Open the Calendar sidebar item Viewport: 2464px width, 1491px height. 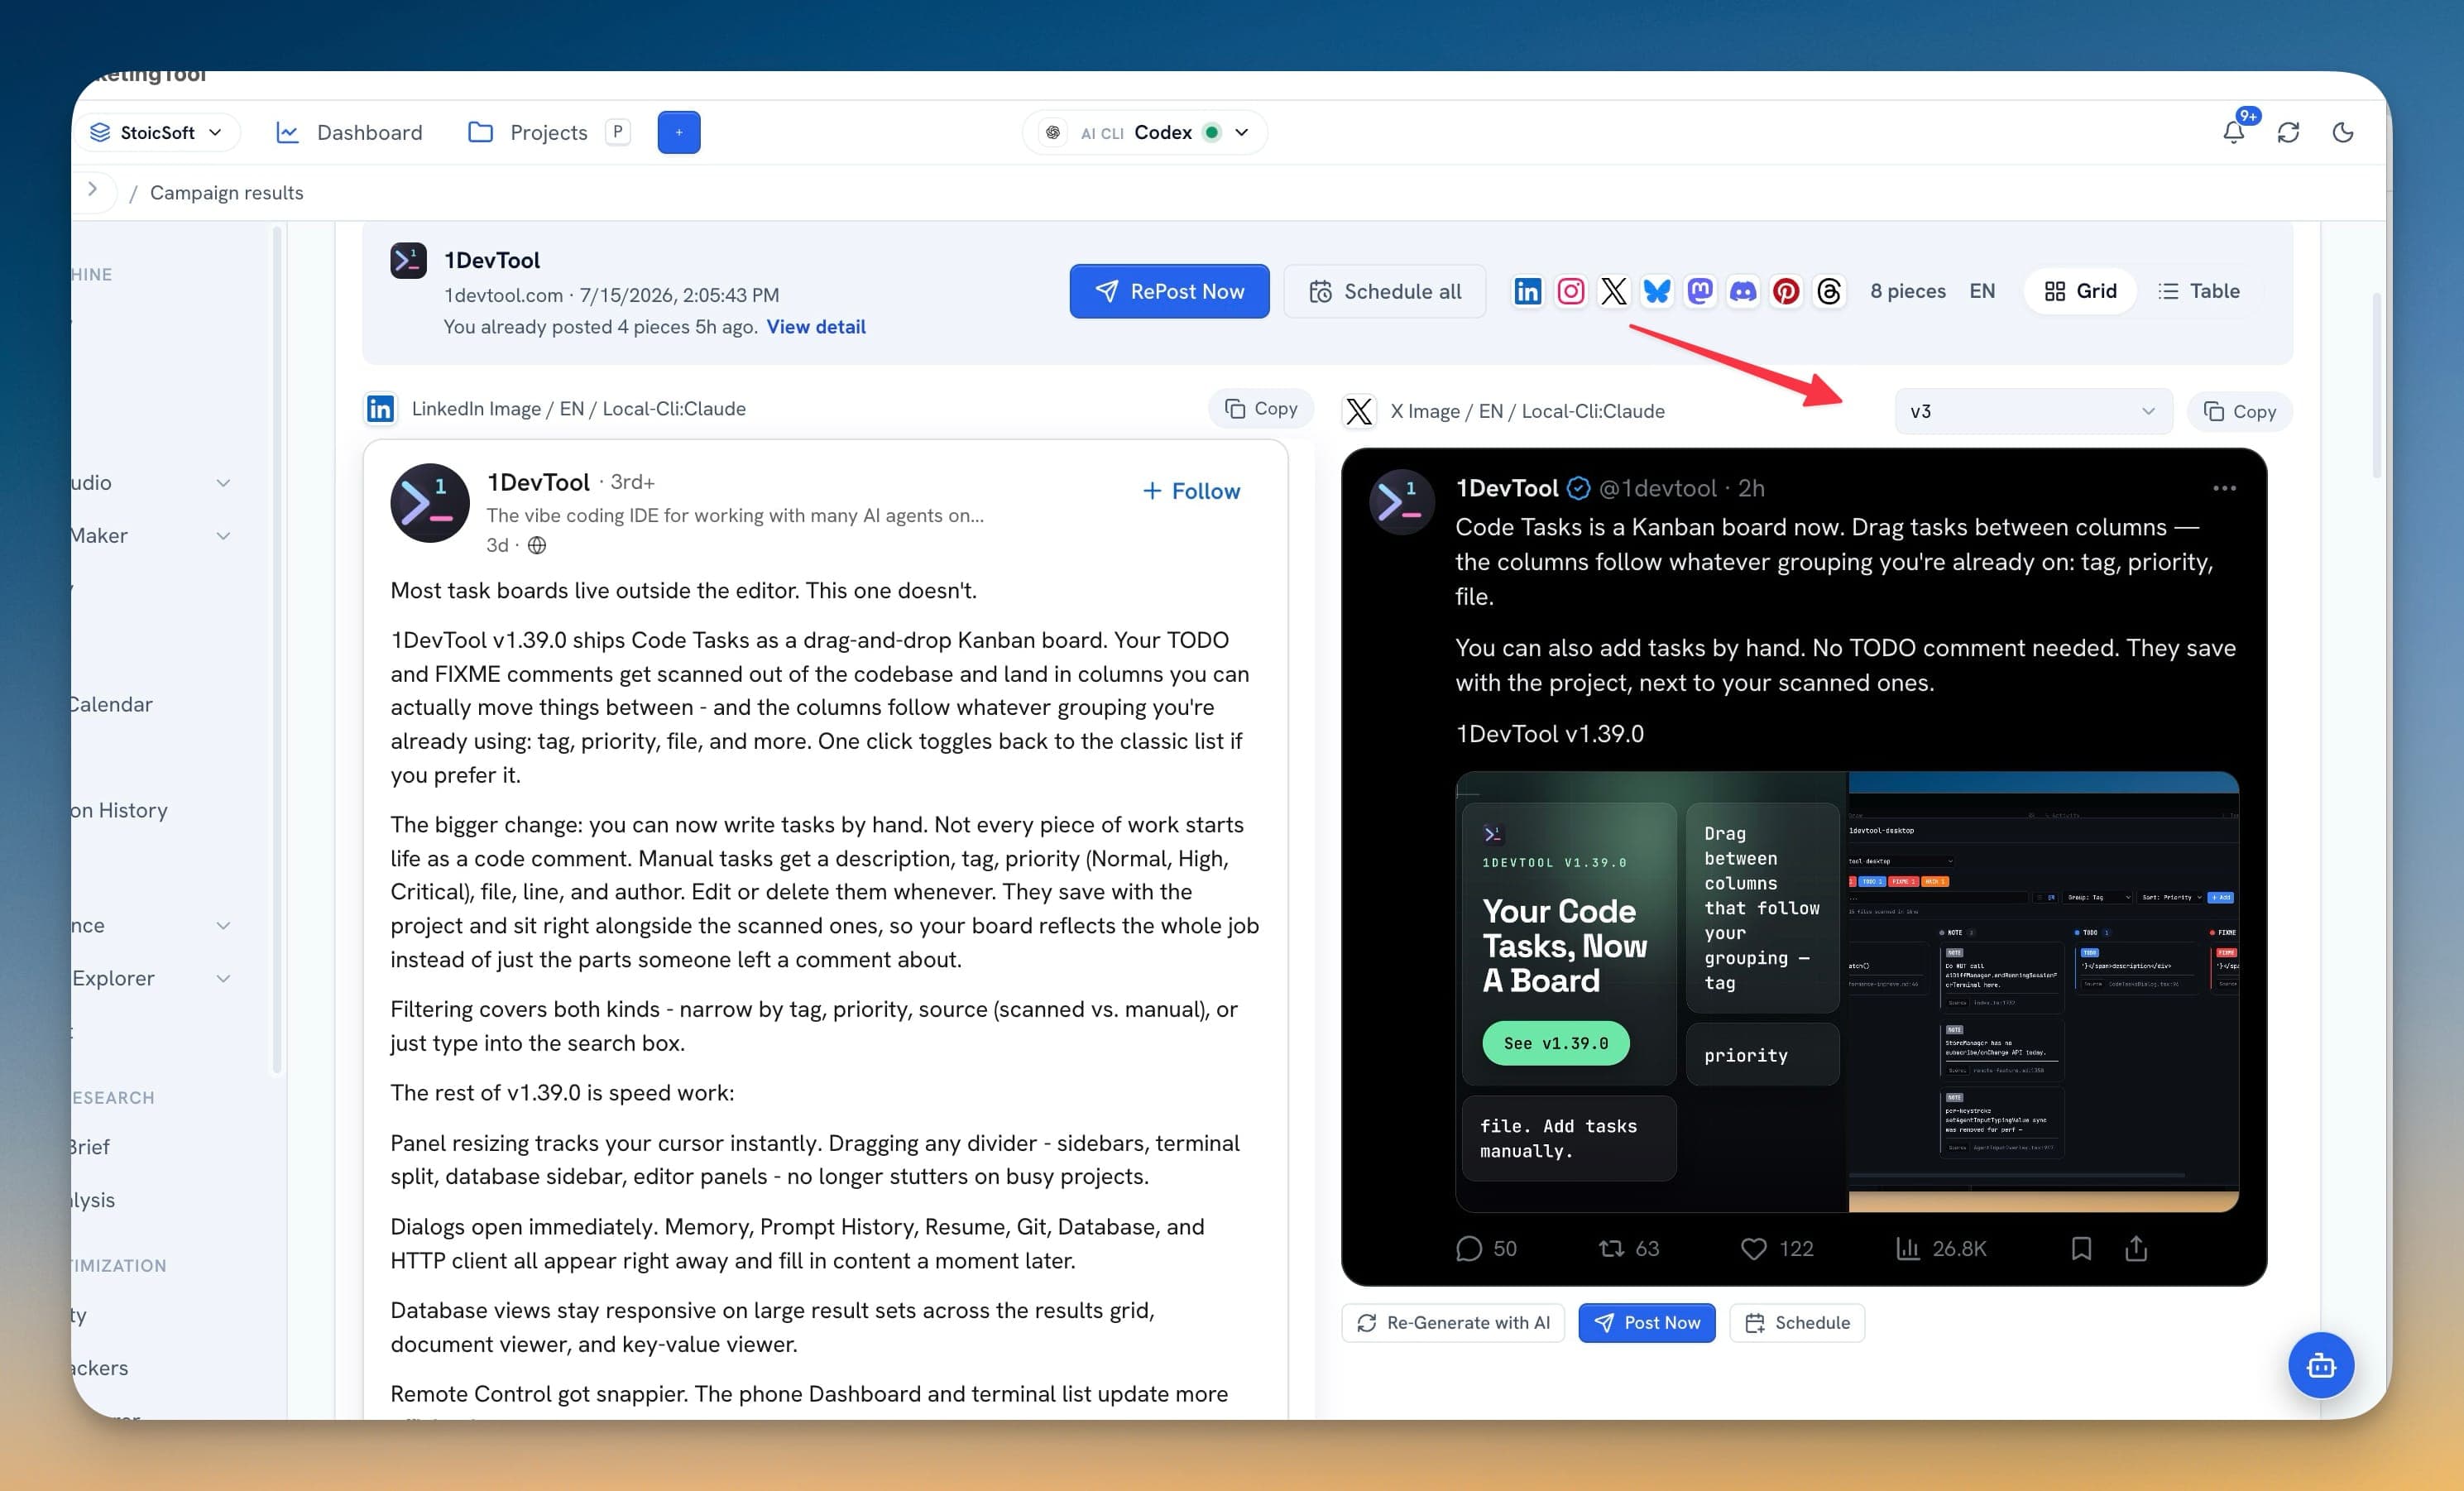(110, 704)
